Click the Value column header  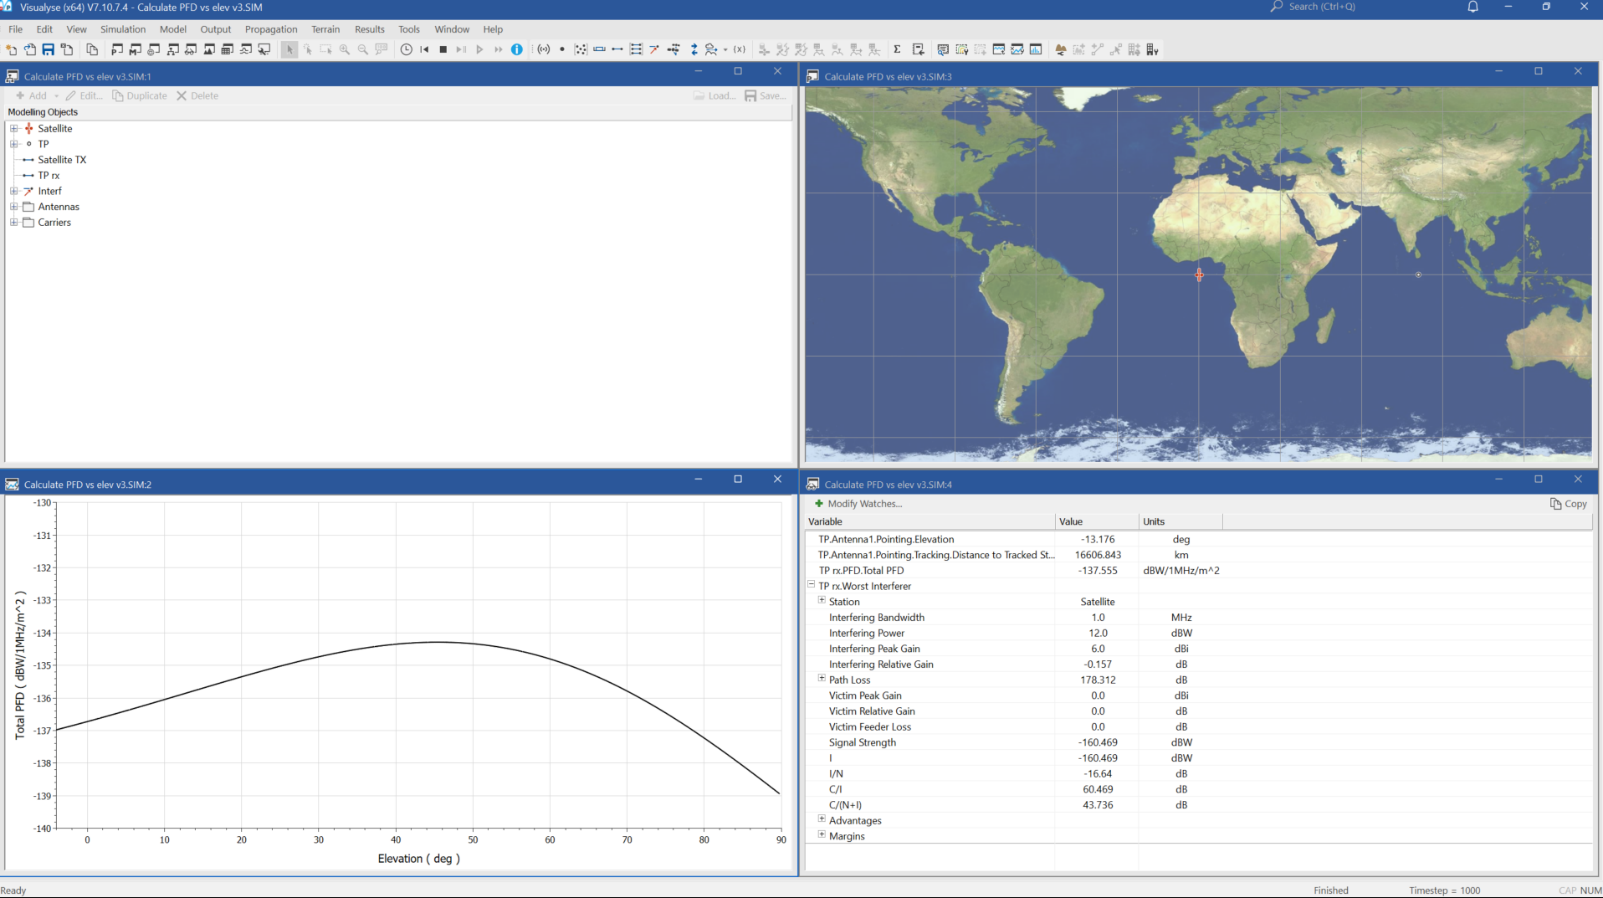coord(1098,522)
